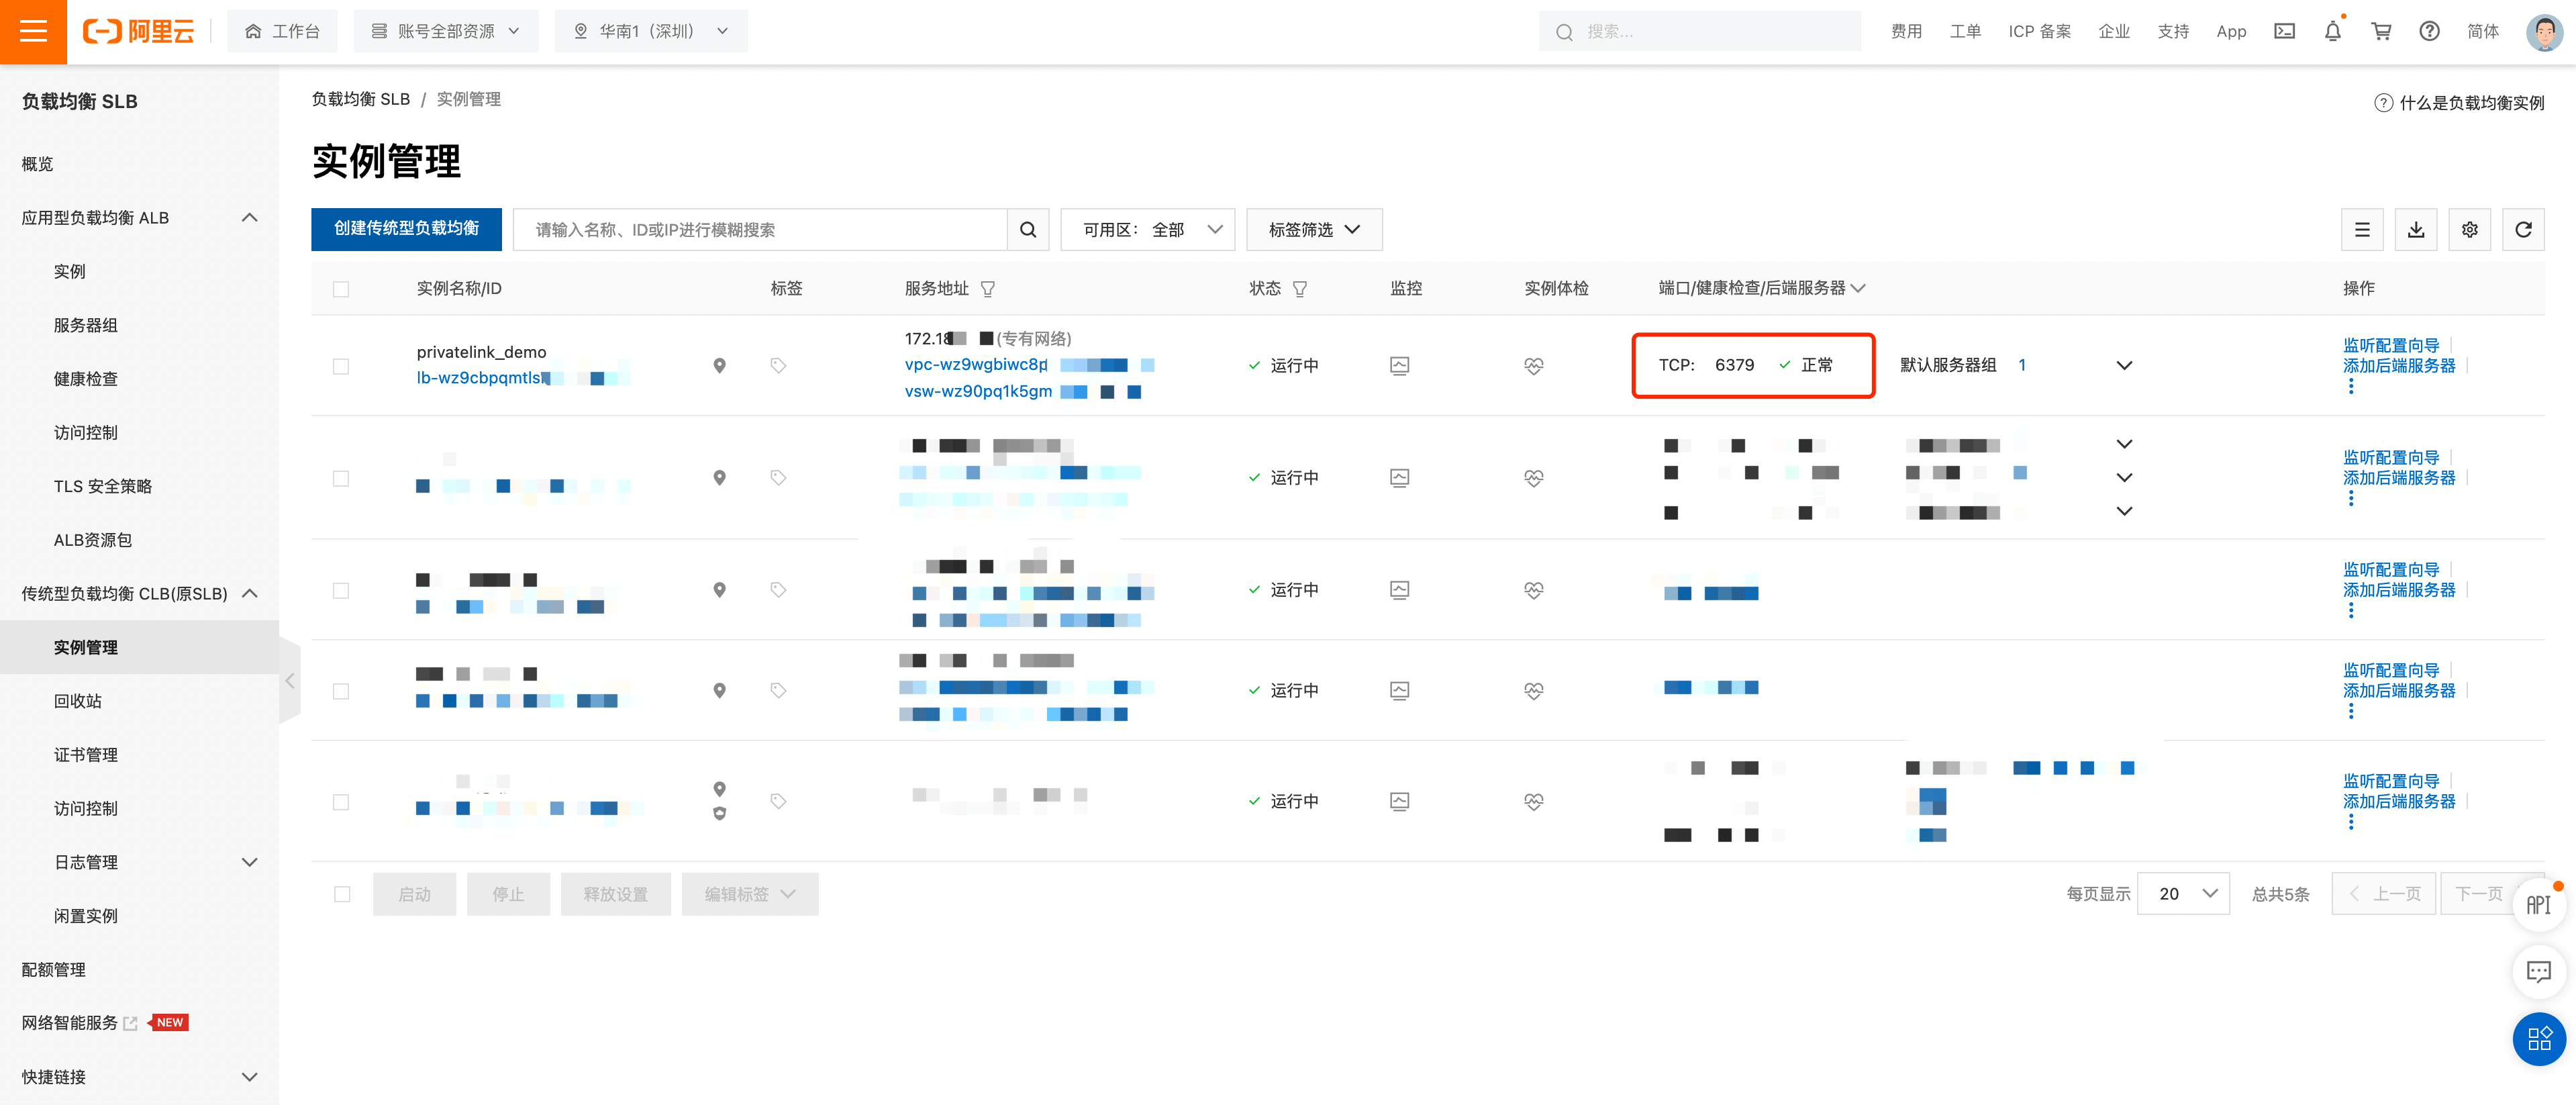Click inside the fuzzy search input field
Screen dimensions: 2576x1105
click(760, 229)
